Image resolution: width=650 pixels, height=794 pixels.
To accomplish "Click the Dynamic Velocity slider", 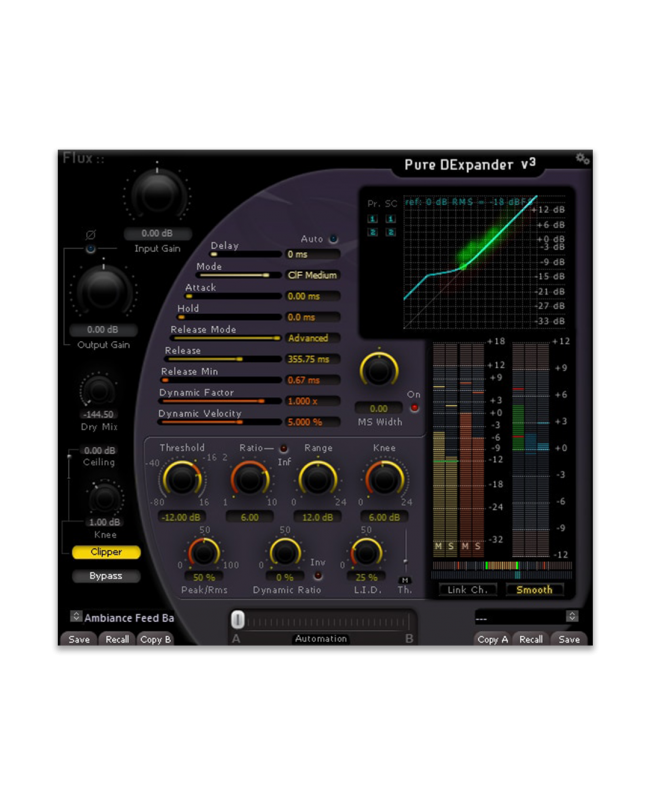I will click(220, 422).
